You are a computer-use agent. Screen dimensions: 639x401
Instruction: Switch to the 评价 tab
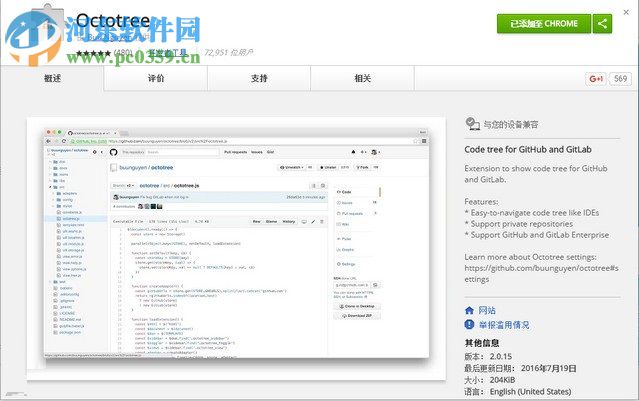click(156, 78)
